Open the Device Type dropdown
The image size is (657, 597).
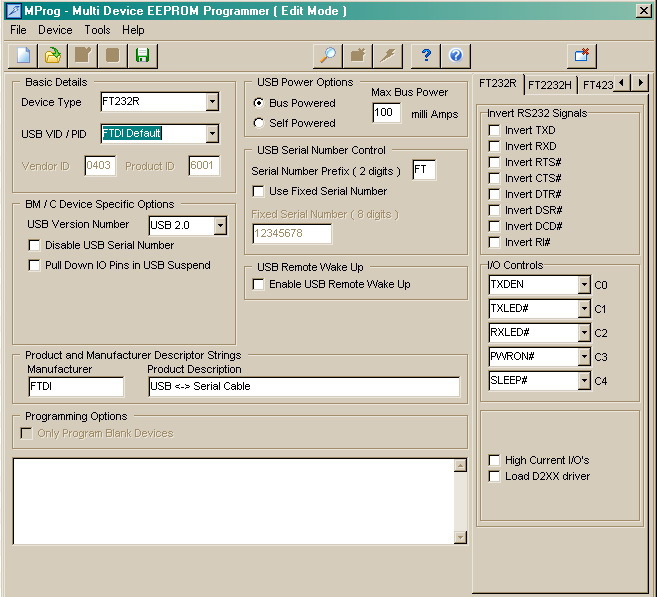coord(212,102)
